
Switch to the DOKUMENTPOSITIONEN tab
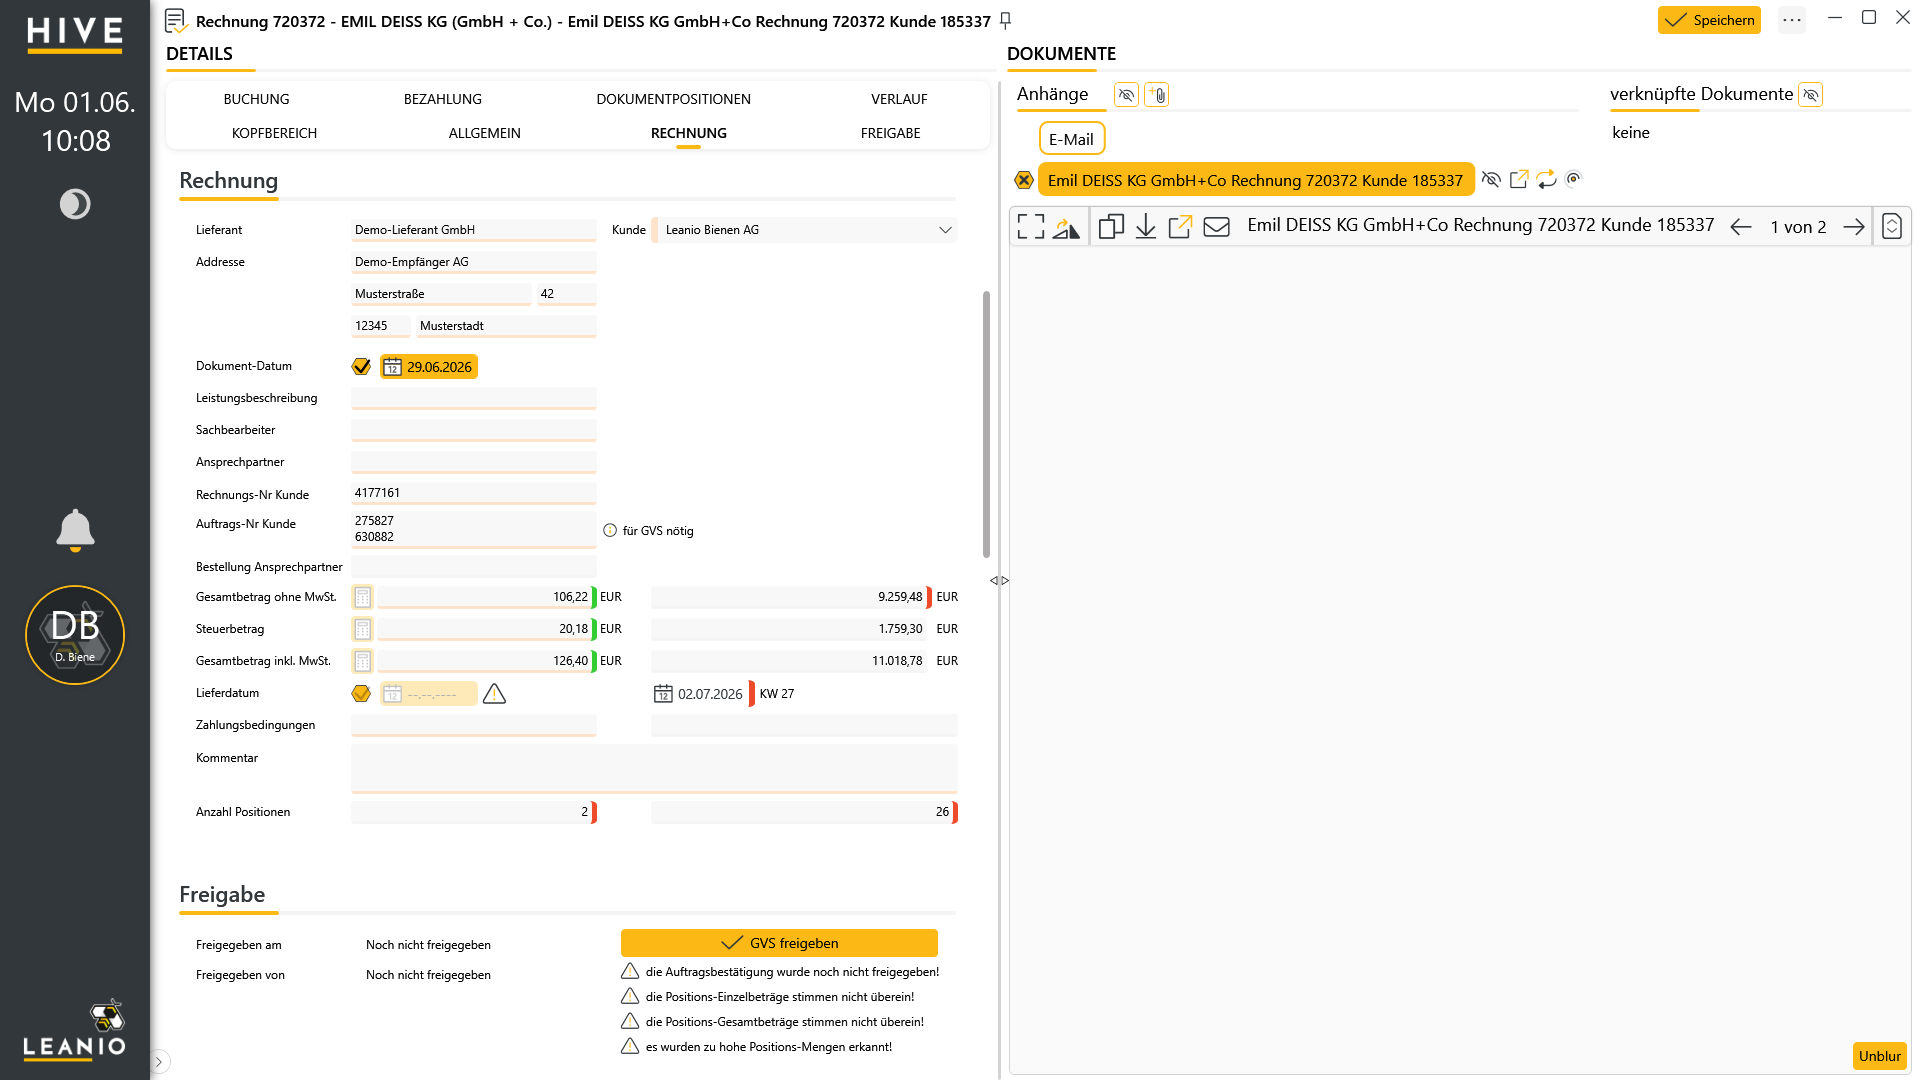[x=673, y=99]
